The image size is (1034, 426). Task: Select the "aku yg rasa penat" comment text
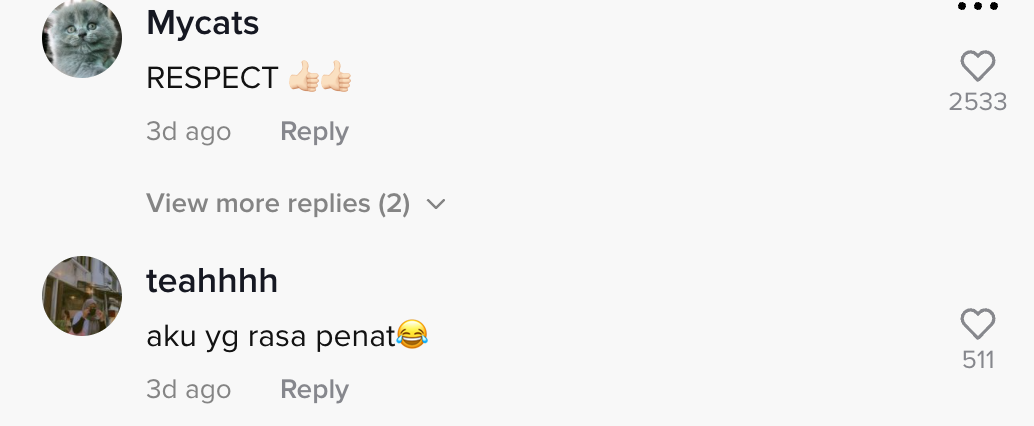click(x=270, y=337)
